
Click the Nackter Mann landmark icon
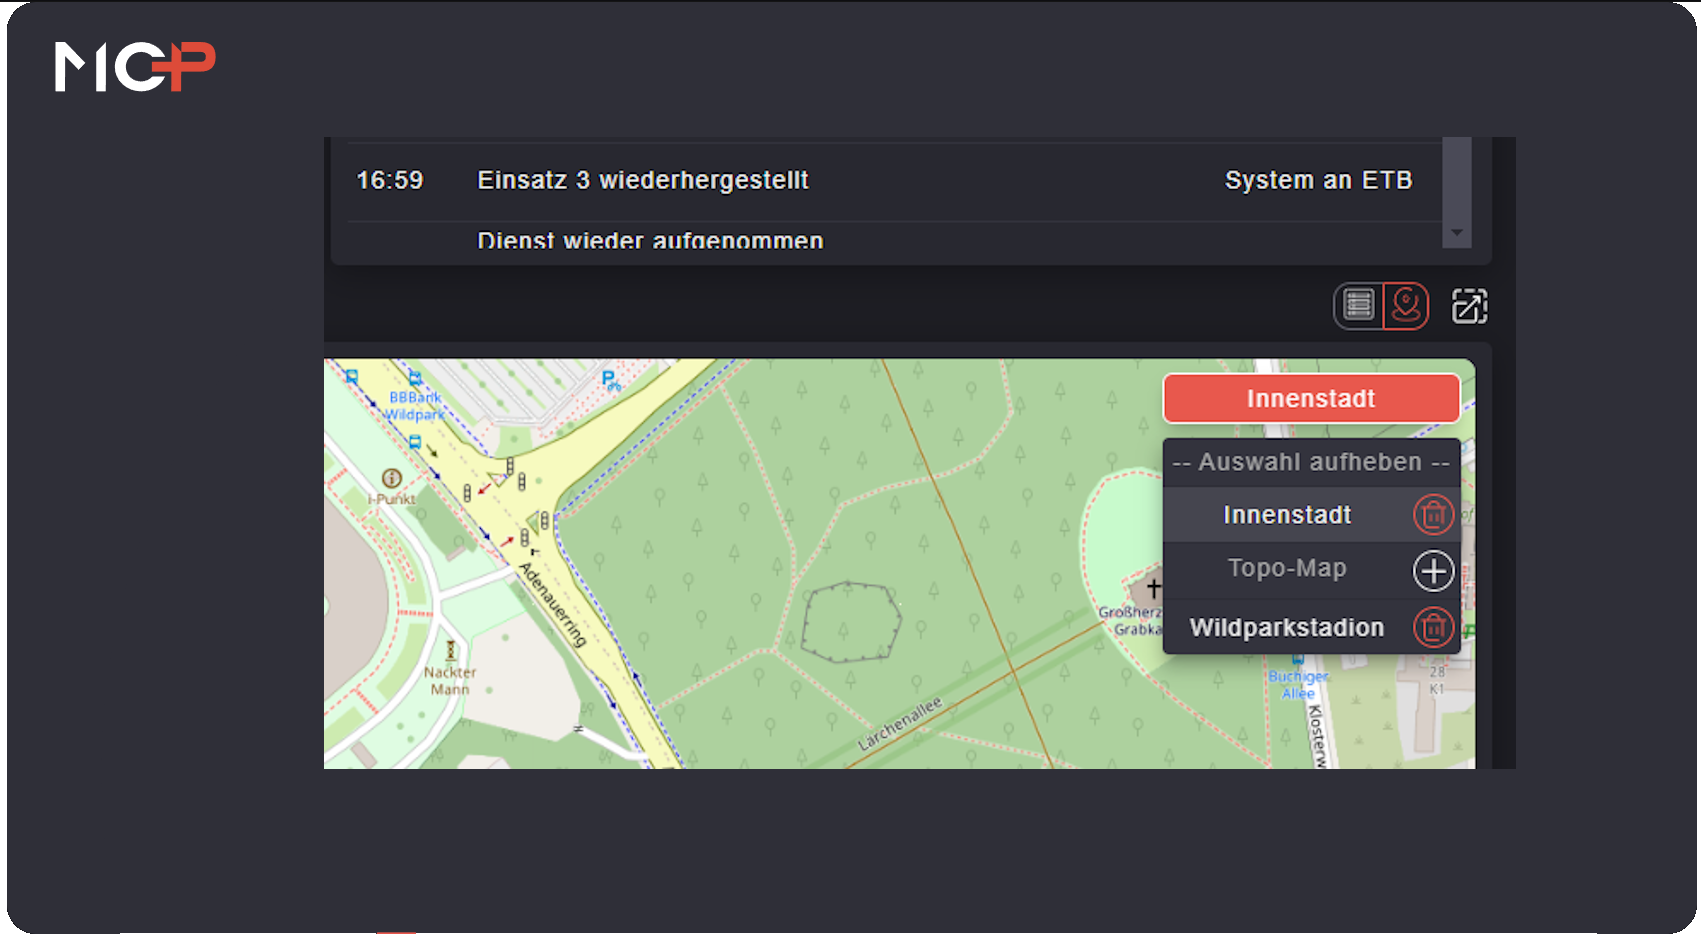click(451, 651)
